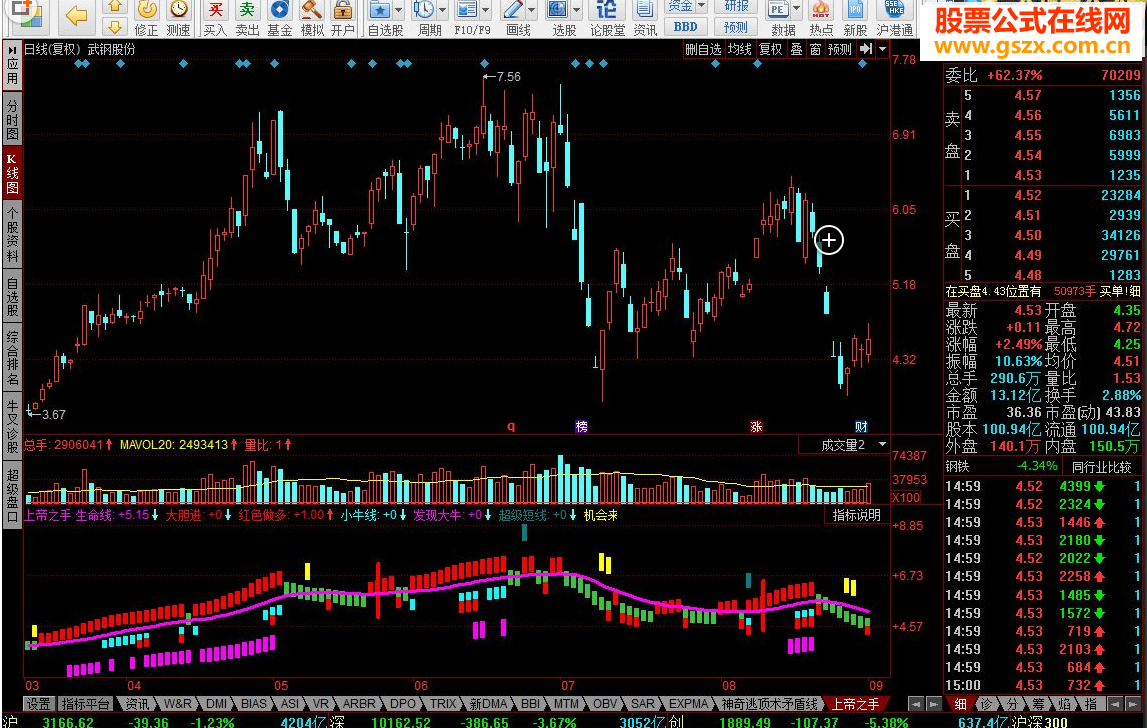Click the 研报 research report button
Screen dimensions: 1147x728
[x=736, y=7]
